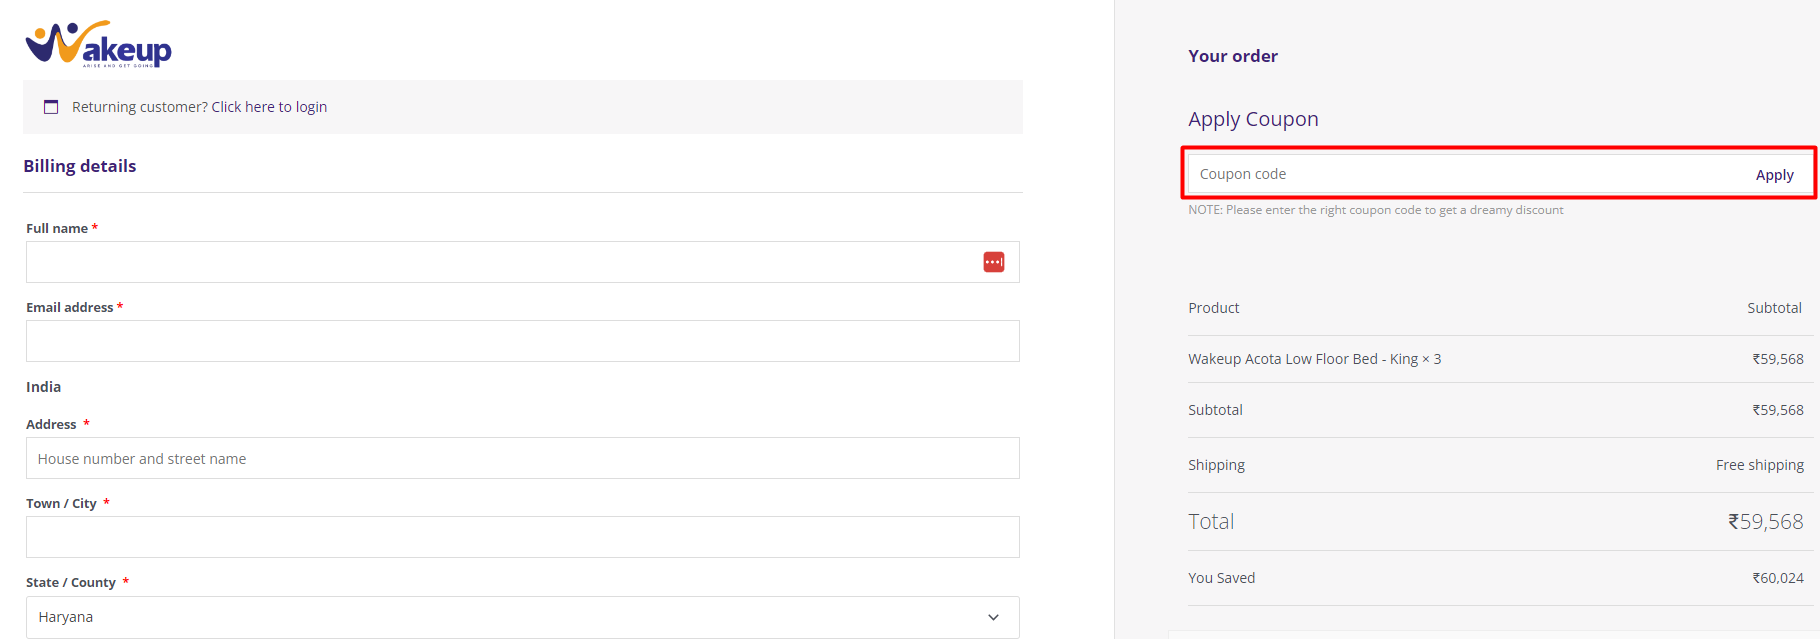The height and width of the screenshot is (639, 1820).
Task: Click the Shipping row label
Action: (1216, 465)
